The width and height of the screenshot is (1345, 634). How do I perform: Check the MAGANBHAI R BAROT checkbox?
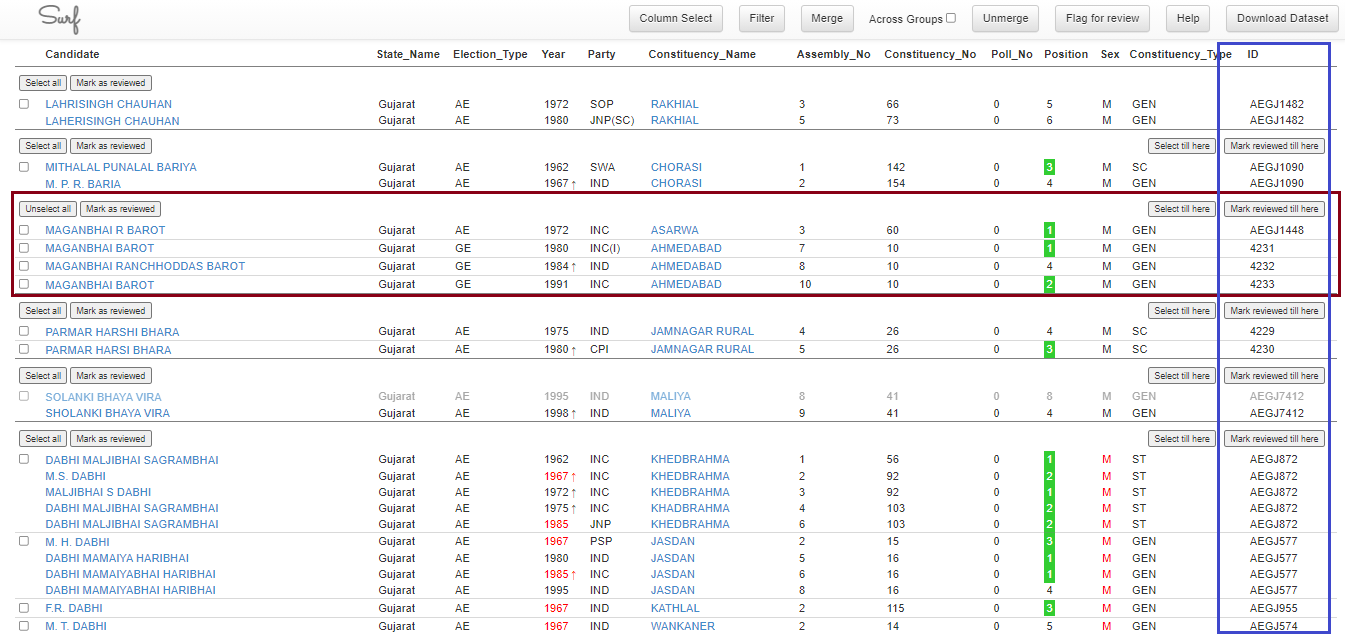point(24,230)
